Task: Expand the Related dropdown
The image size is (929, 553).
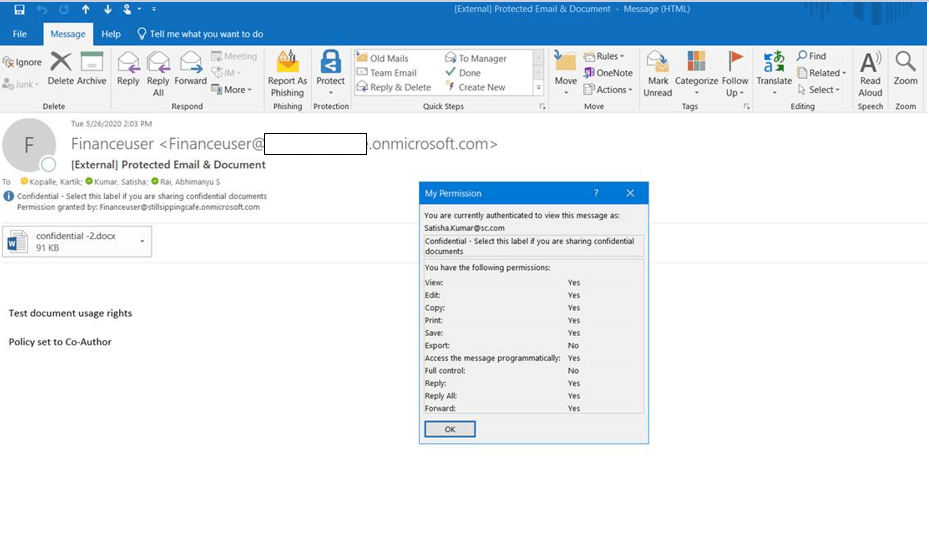Action: 821,72
